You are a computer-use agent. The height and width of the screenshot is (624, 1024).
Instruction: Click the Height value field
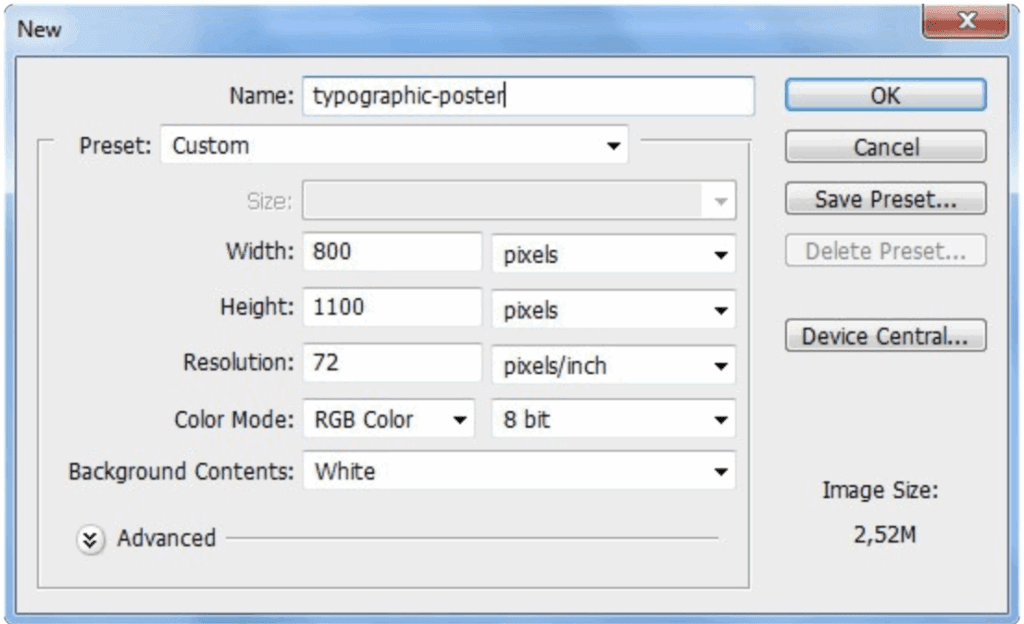click(392, 308)
